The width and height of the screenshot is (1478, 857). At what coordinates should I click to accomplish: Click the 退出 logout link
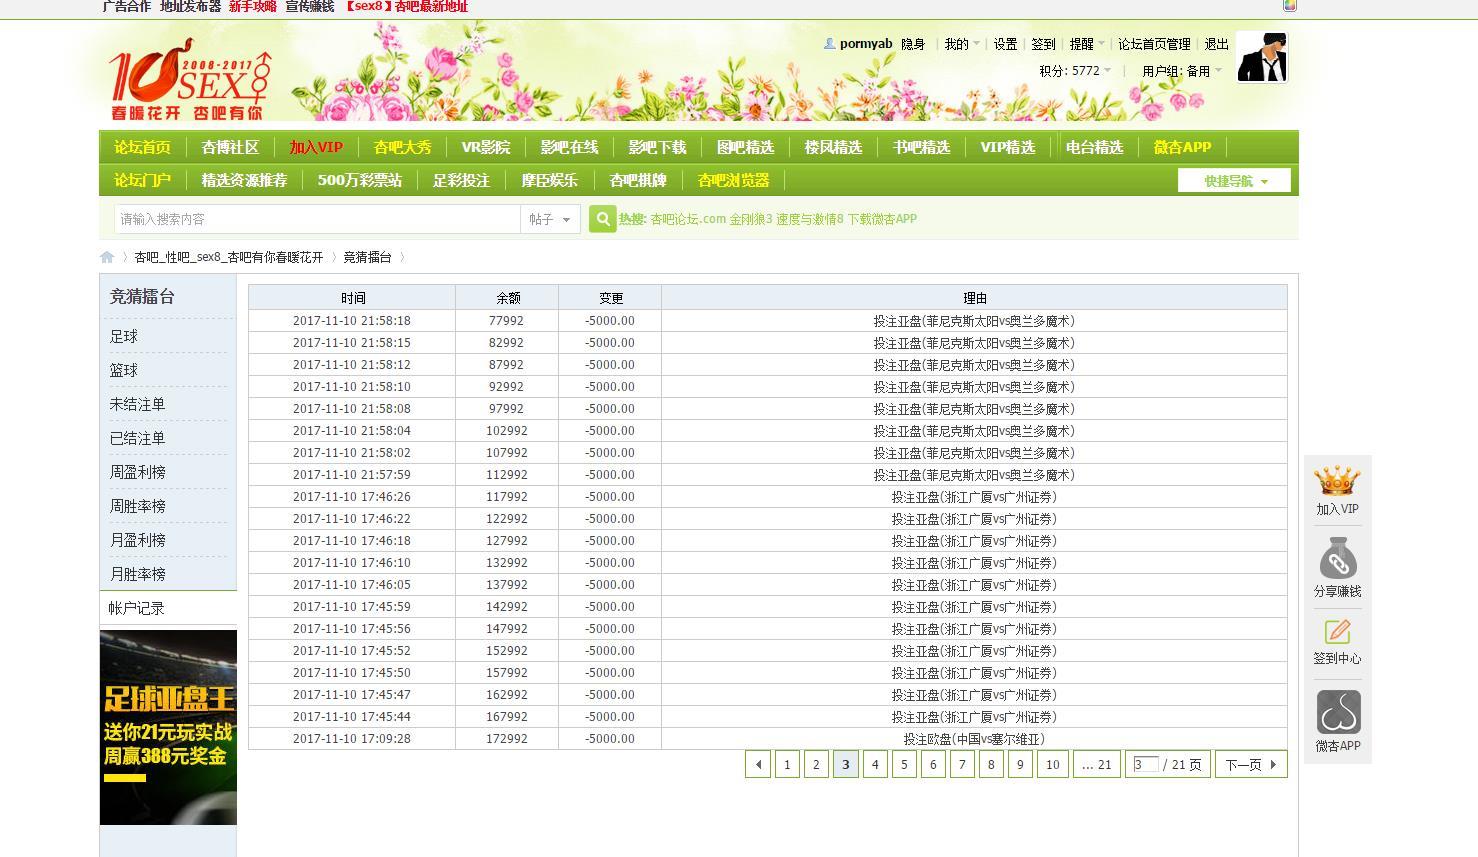pos(1216,44)
